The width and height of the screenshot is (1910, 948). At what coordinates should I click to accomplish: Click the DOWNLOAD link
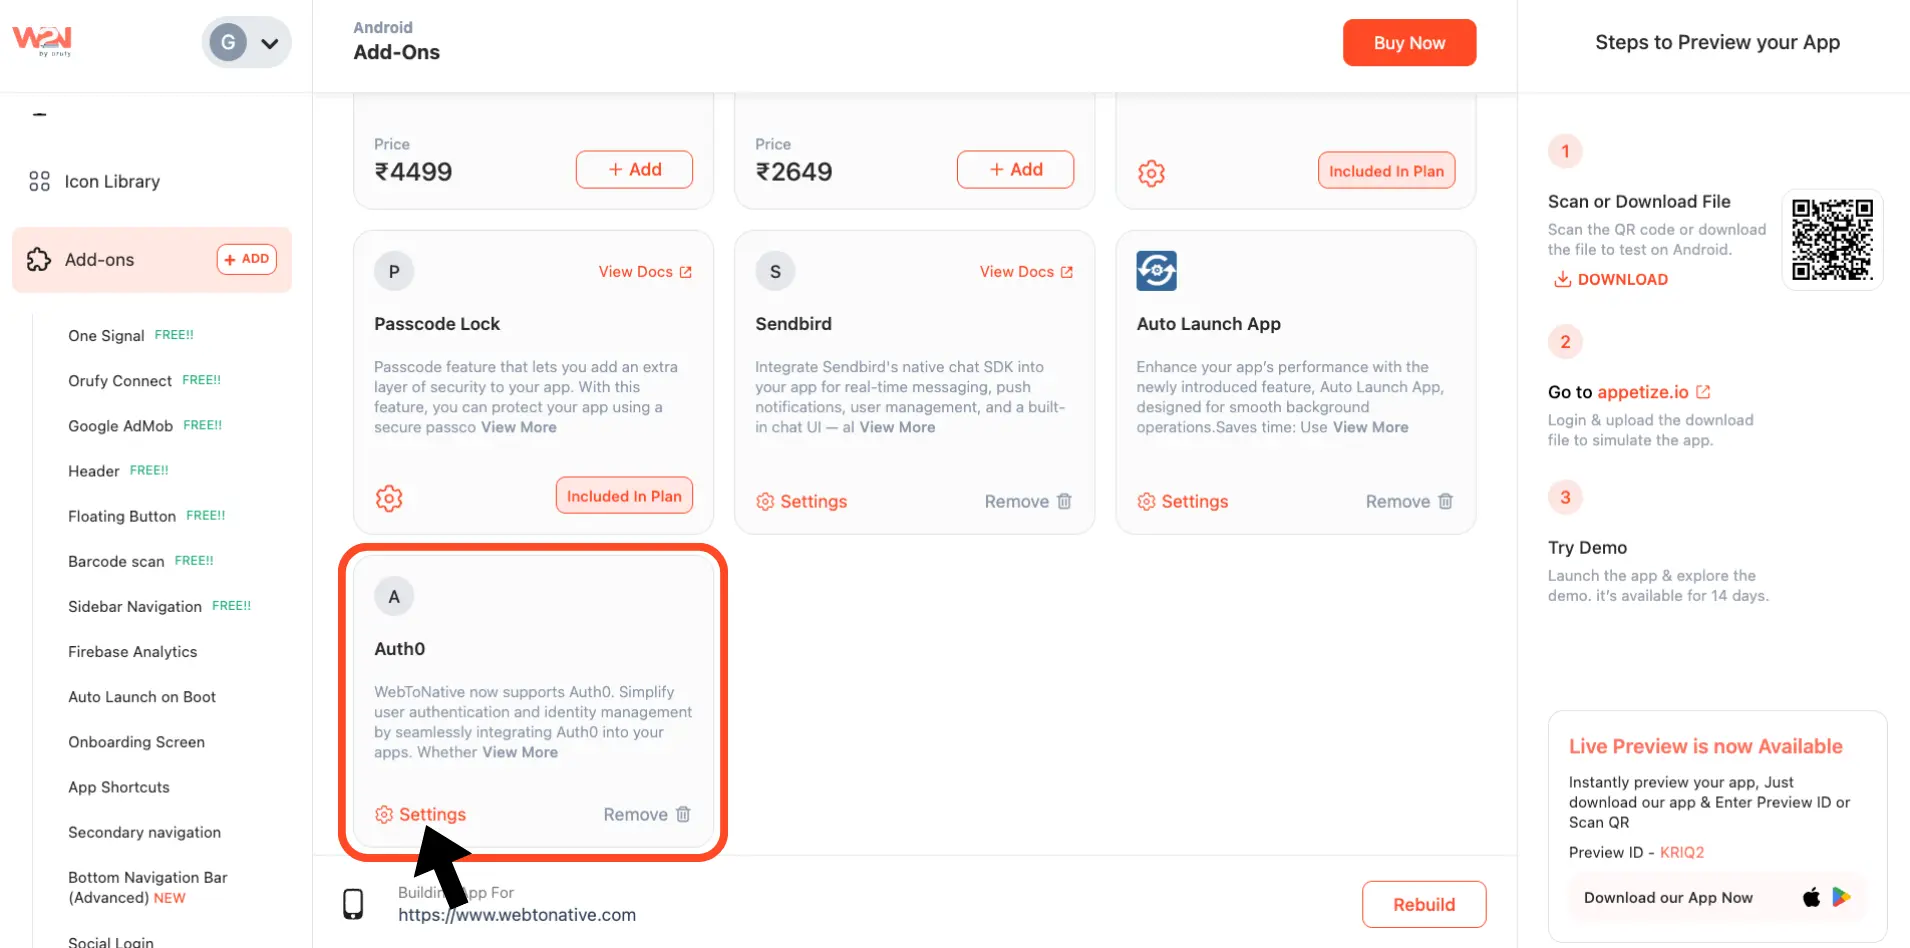(x=1610, y=280)
